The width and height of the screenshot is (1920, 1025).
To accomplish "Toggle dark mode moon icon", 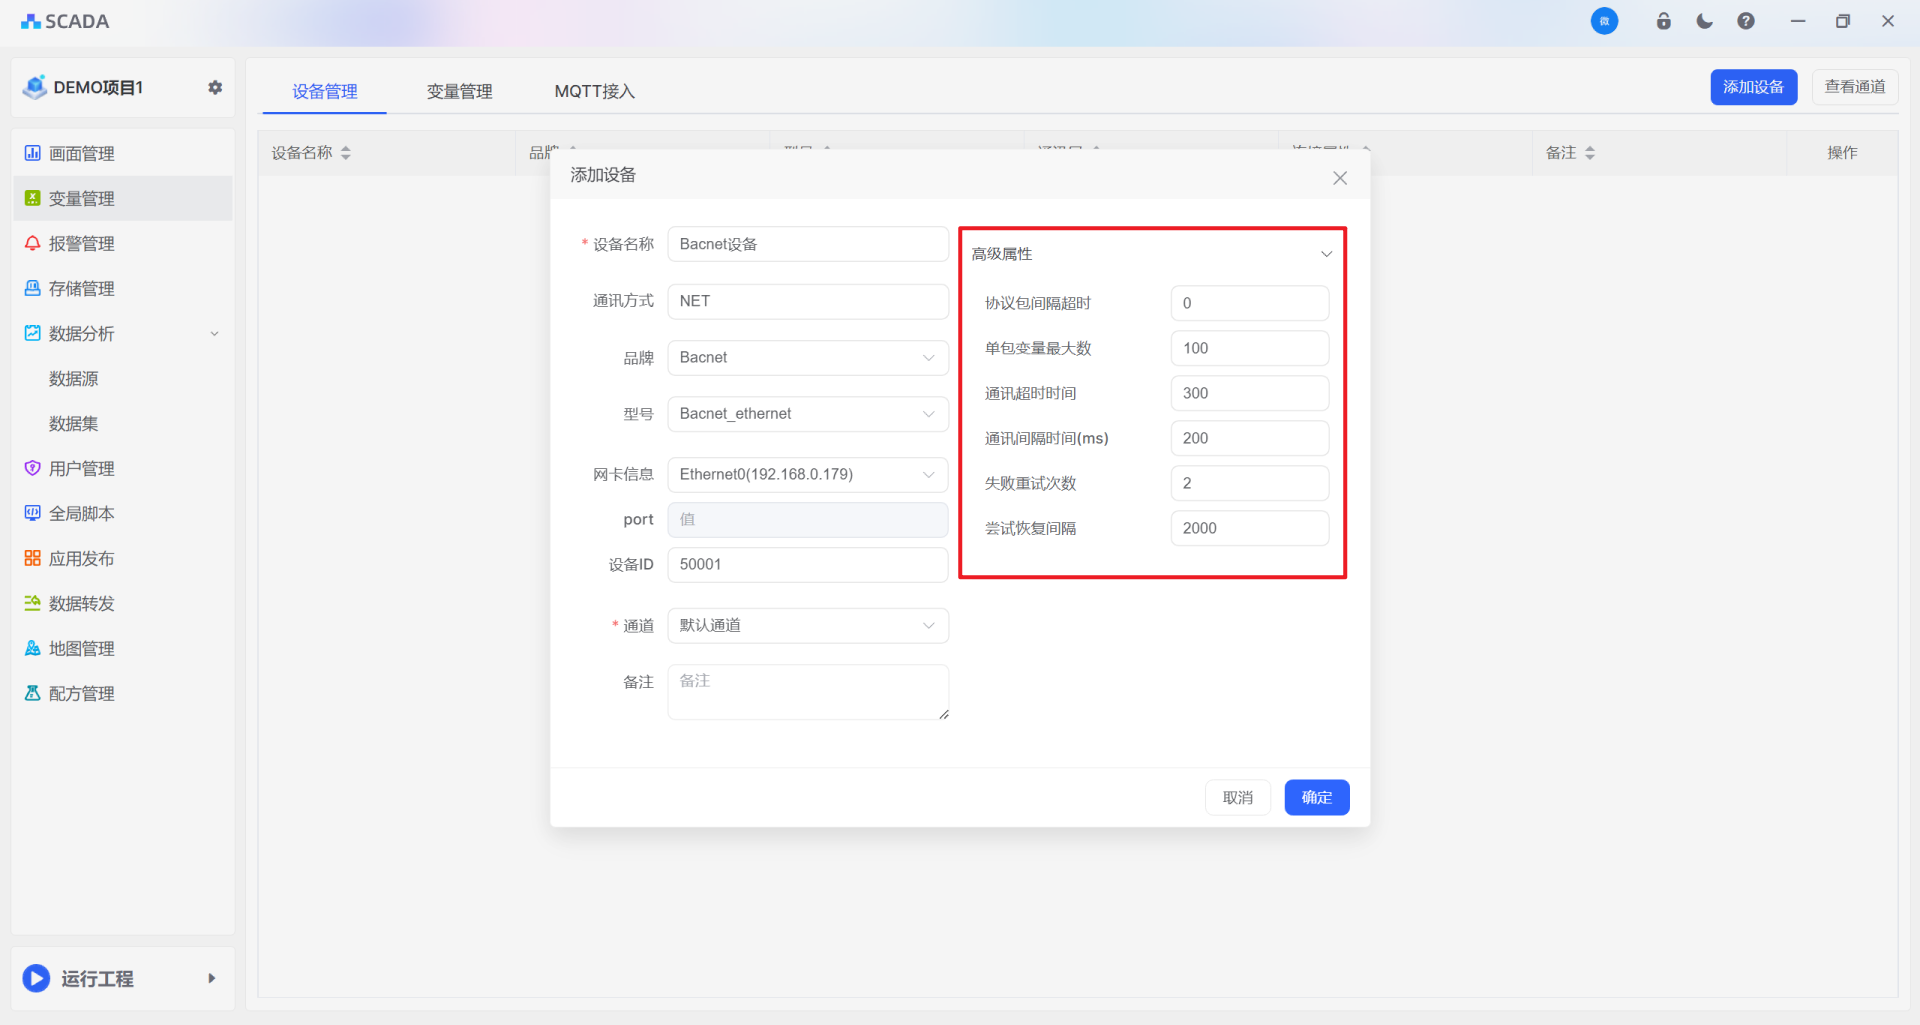I will [x=1704, y=21].
